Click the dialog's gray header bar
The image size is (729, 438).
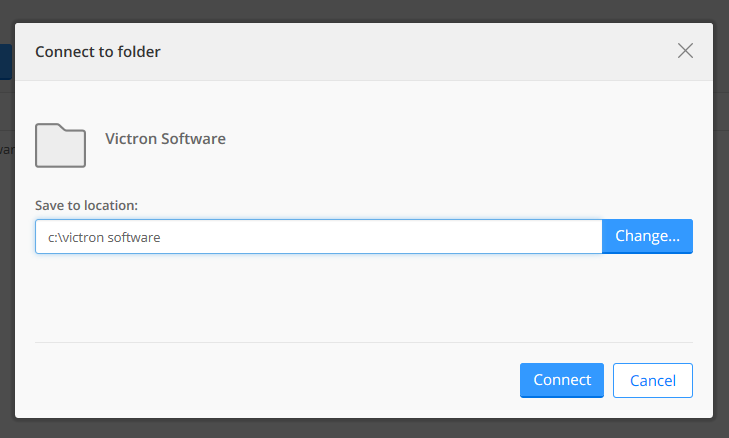400,52
